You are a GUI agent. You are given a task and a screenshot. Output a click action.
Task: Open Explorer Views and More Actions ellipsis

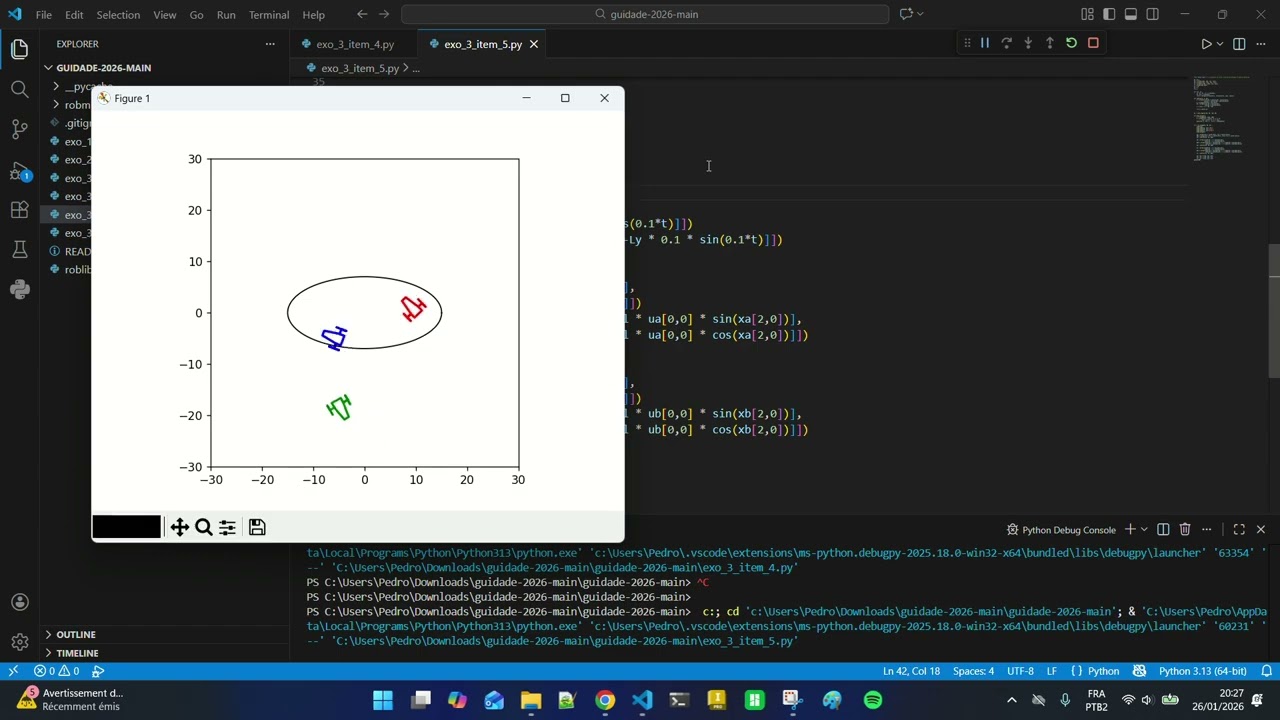click(269, 44)
